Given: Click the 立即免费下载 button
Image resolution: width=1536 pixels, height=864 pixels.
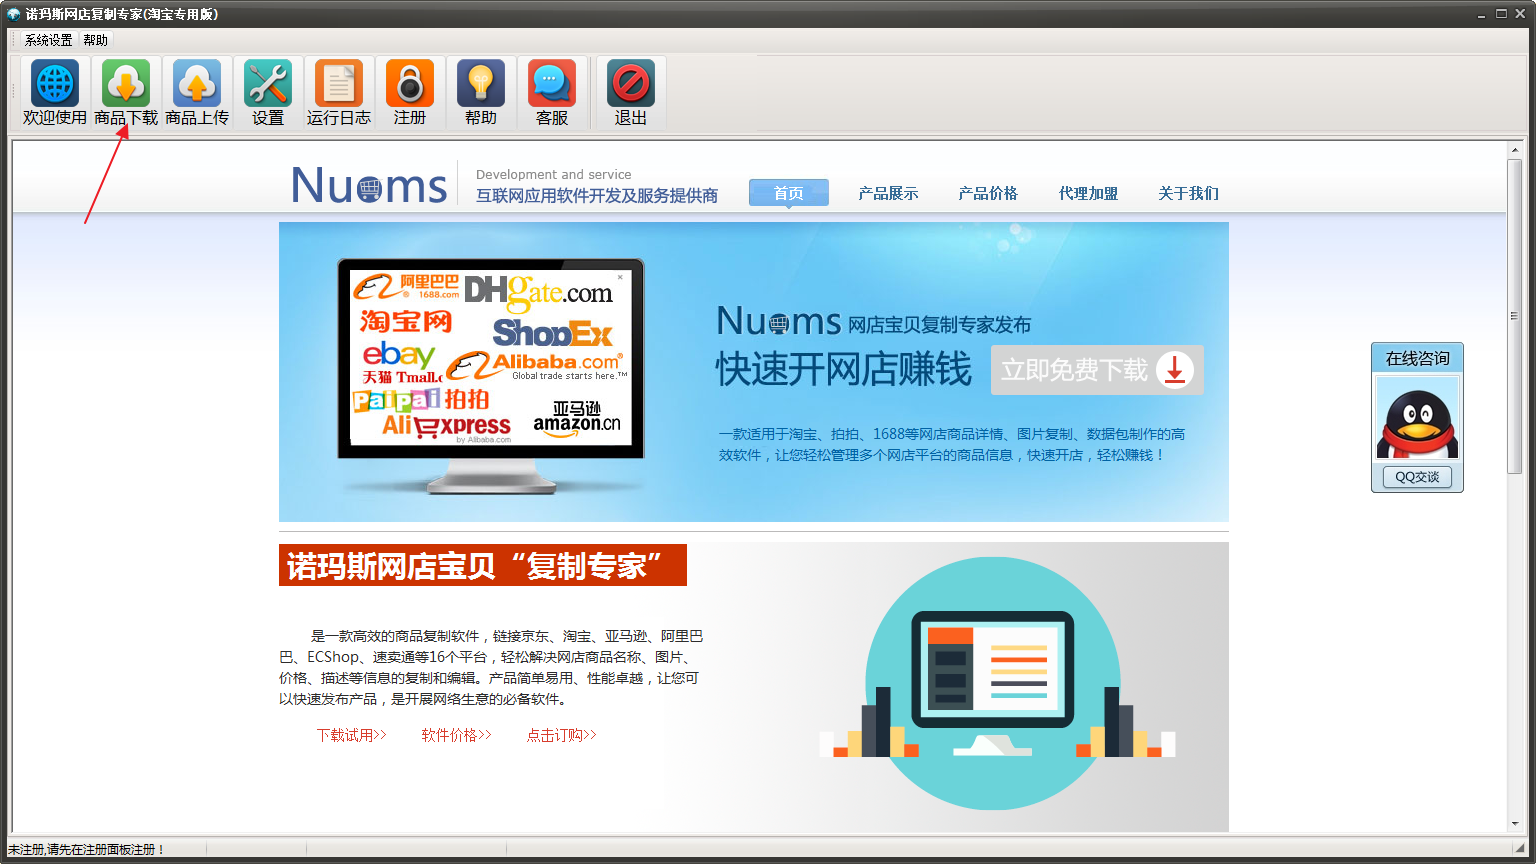Looking at the screenshot, I should click(1097, 370).
